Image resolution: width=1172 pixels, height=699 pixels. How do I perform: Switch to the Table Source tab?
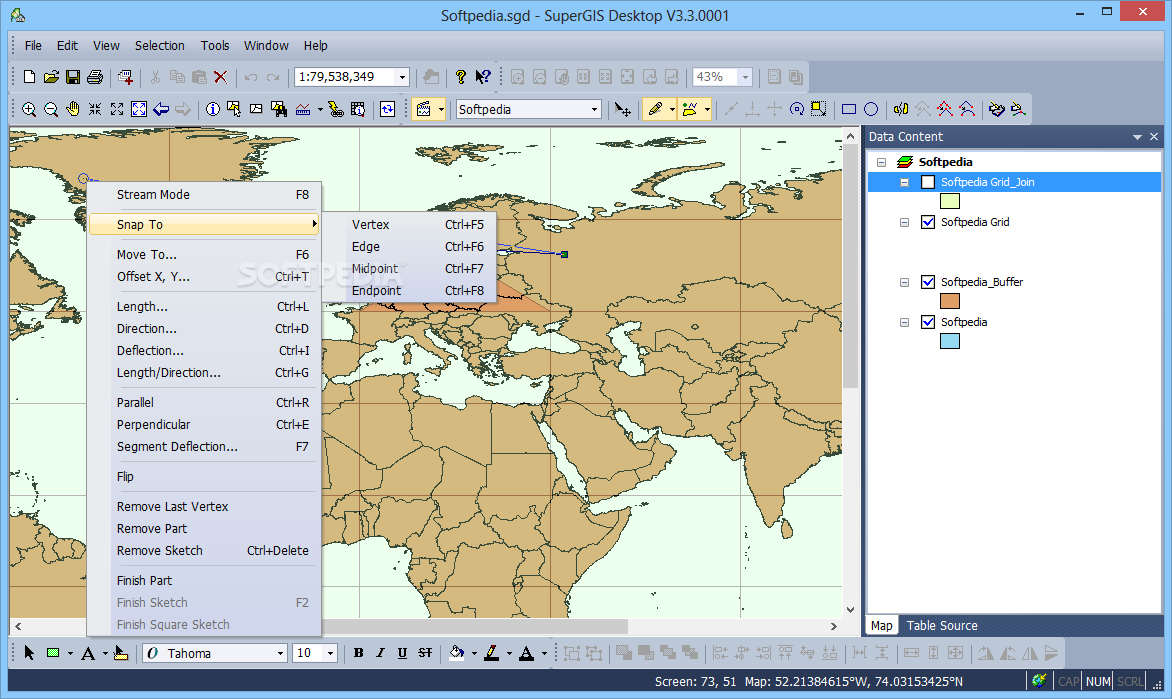[942, 626]
